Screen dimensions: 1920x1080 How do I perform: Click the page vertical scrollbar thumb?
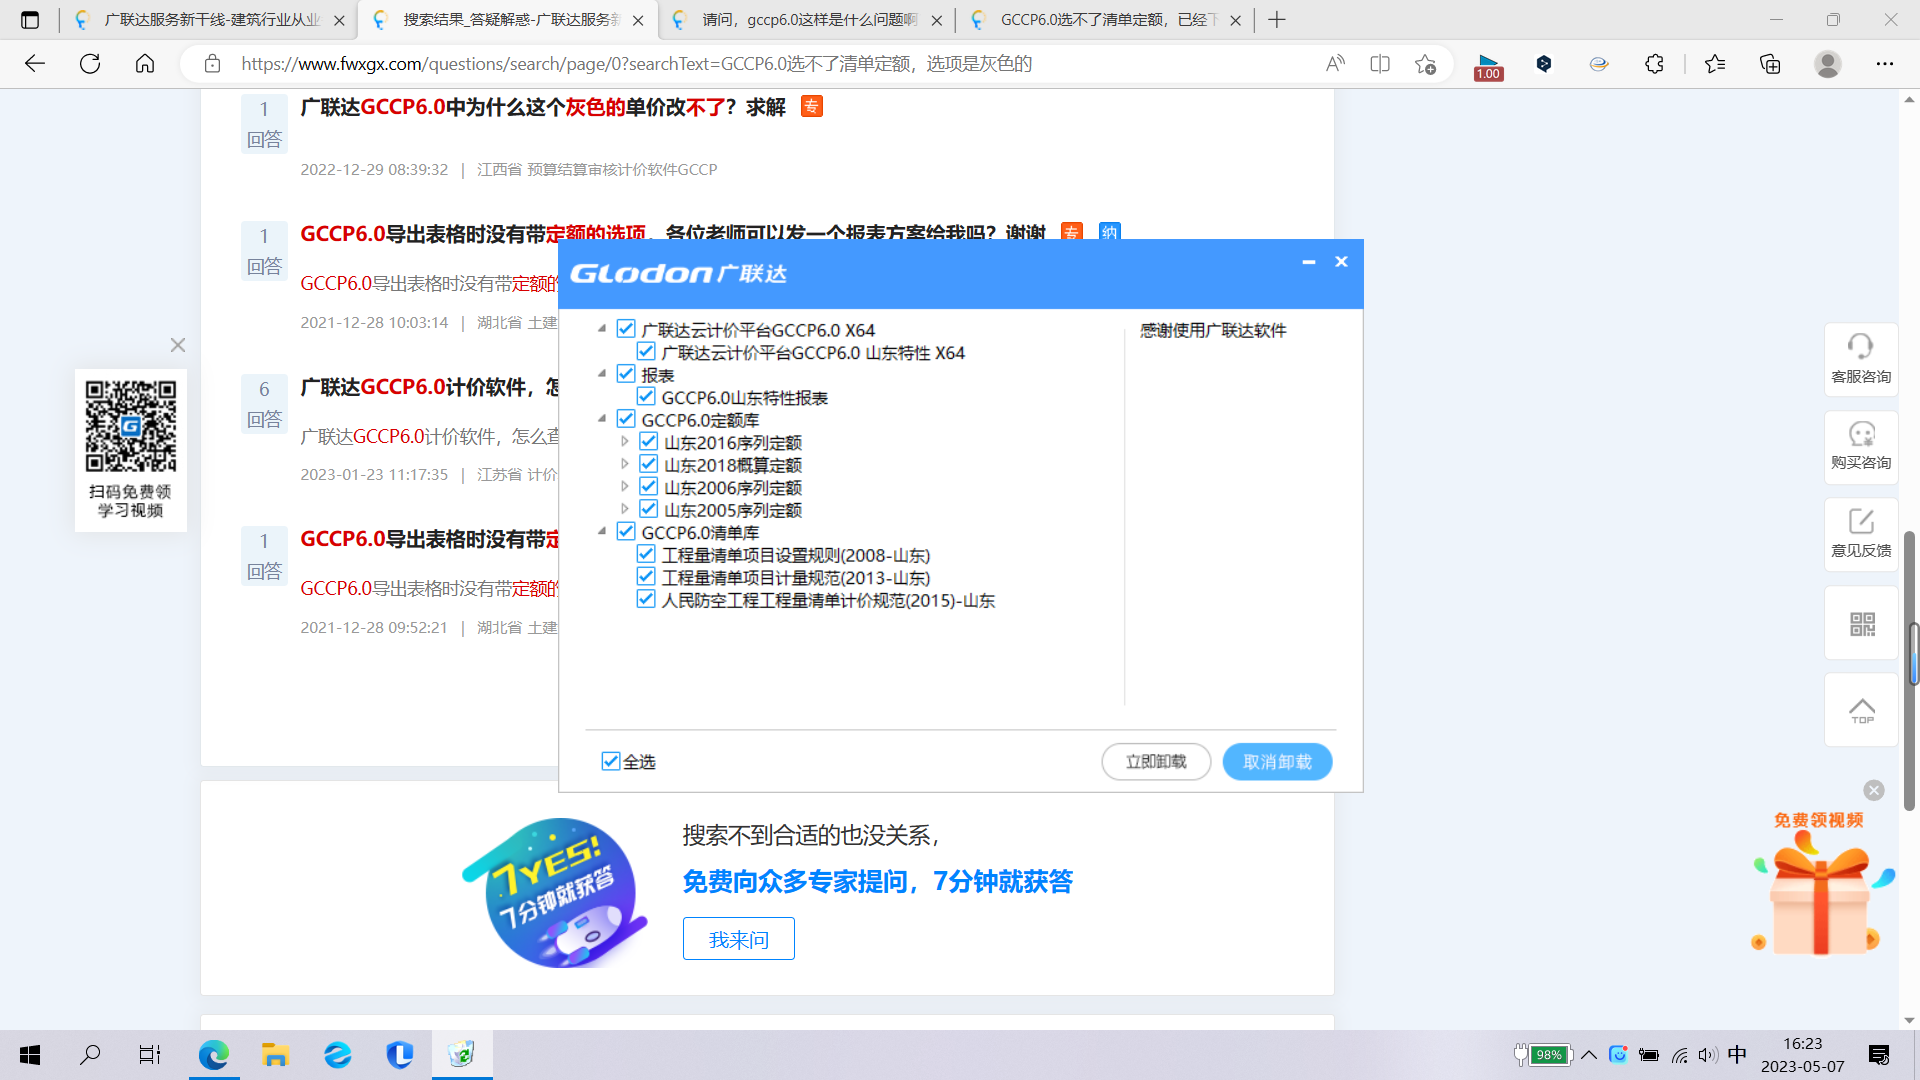1909,670
